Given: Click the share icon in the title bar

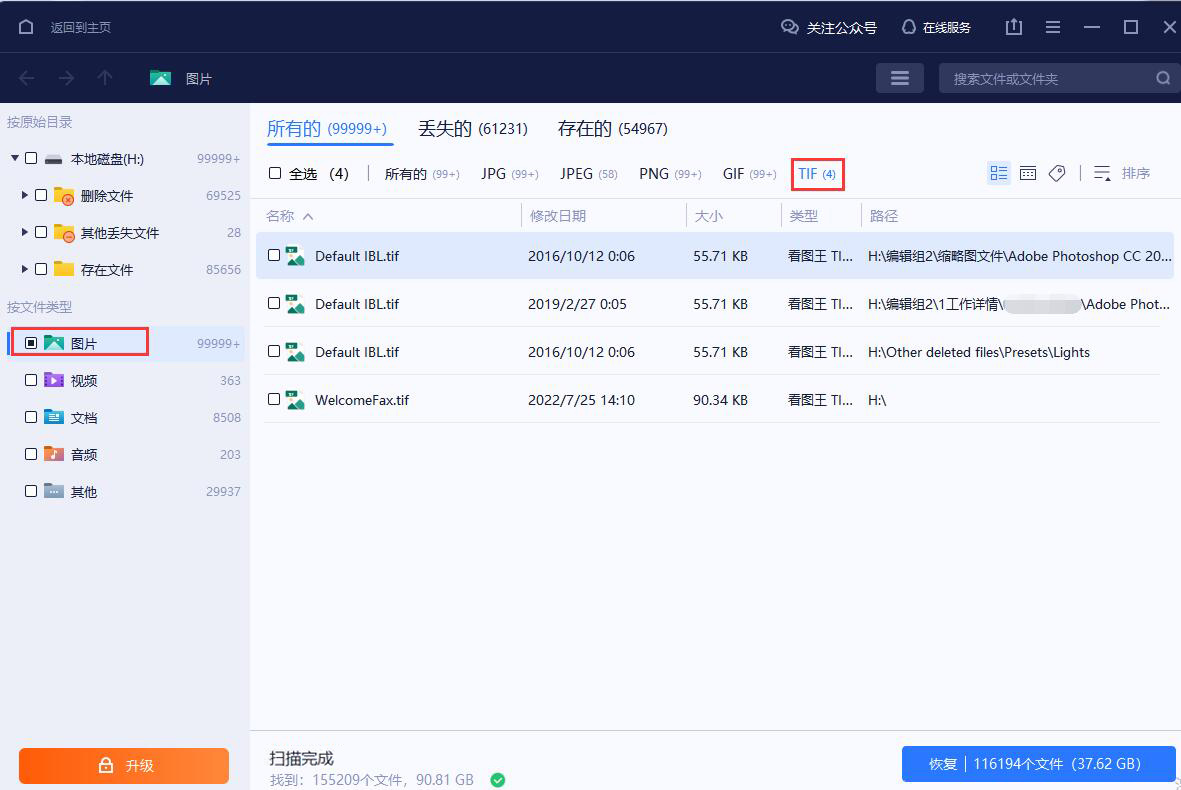Looking at the screenshot, I should (1013, 27).
